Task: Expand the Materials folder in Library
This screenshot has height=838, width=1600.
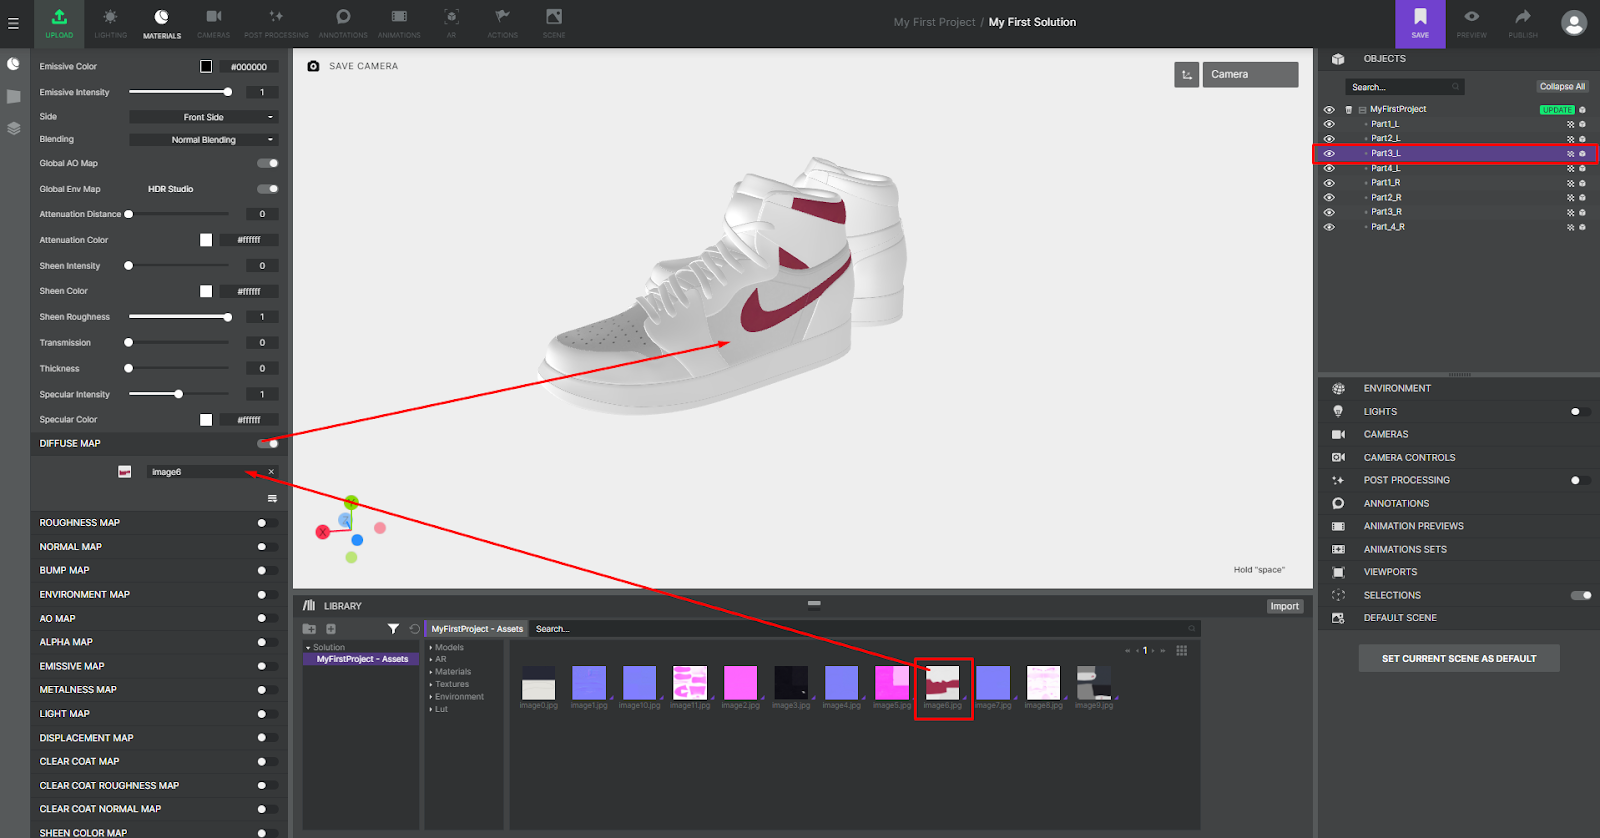Action: (x=431, y=672)
